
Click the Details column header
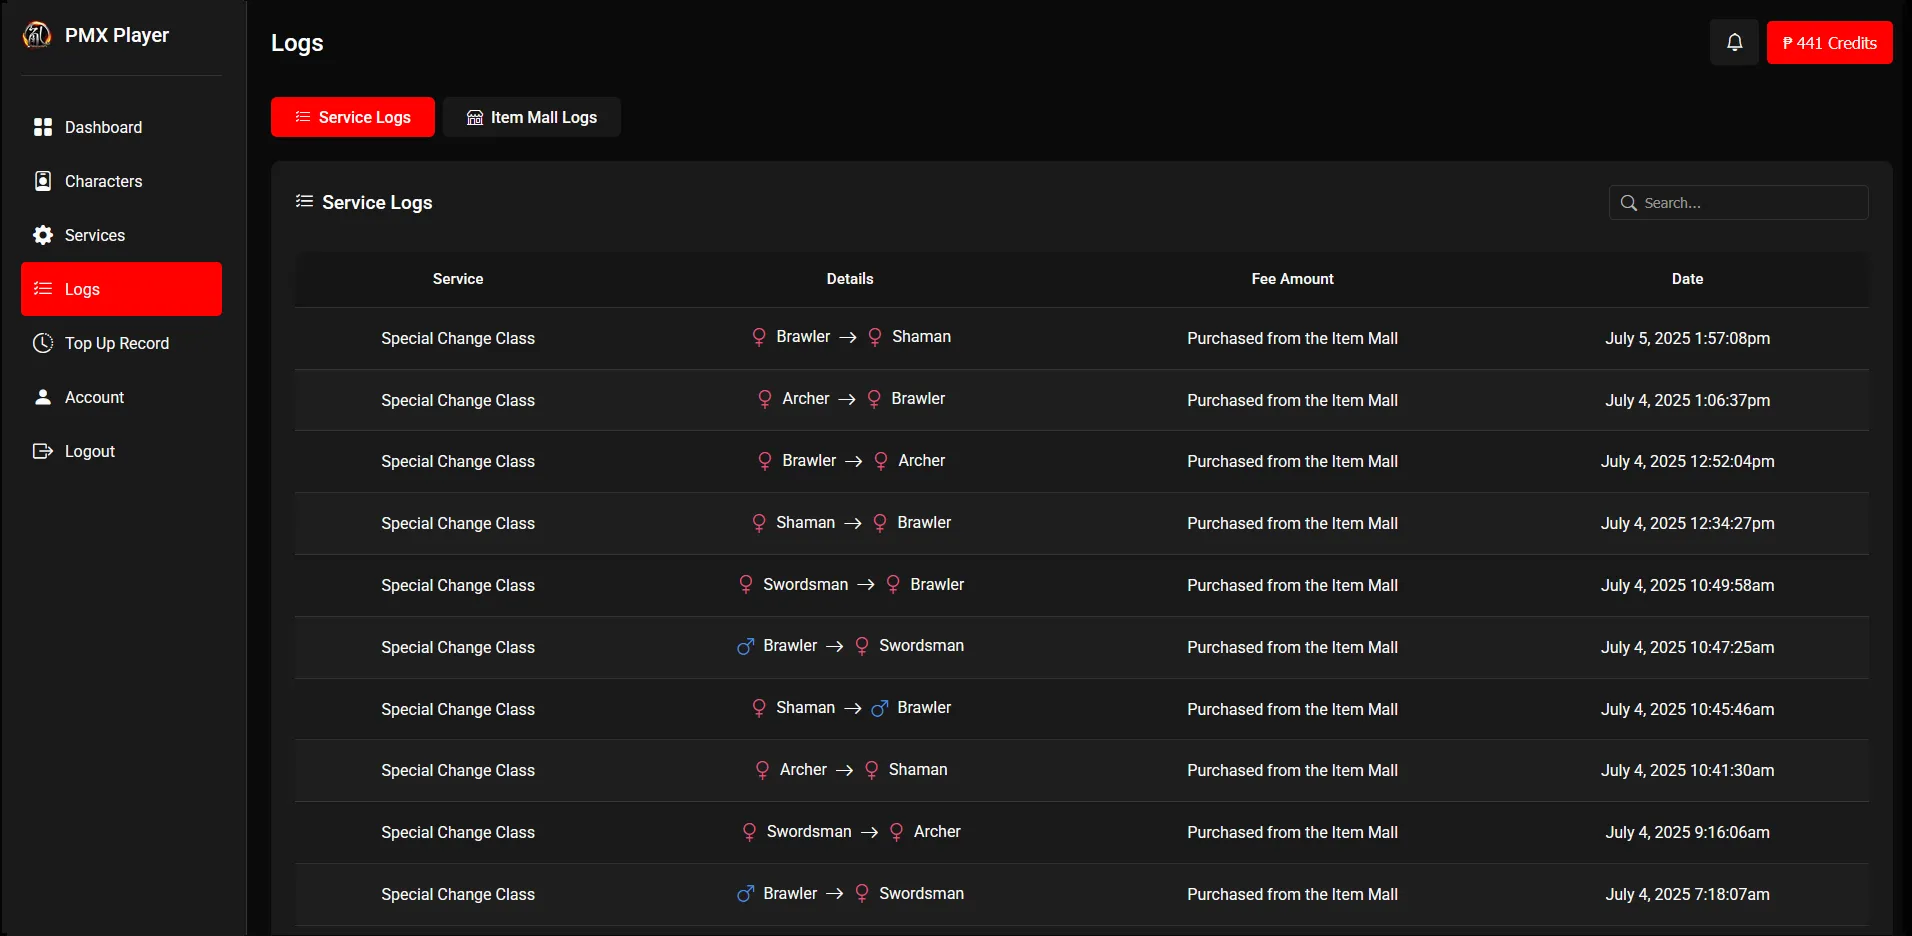(849, 279)
